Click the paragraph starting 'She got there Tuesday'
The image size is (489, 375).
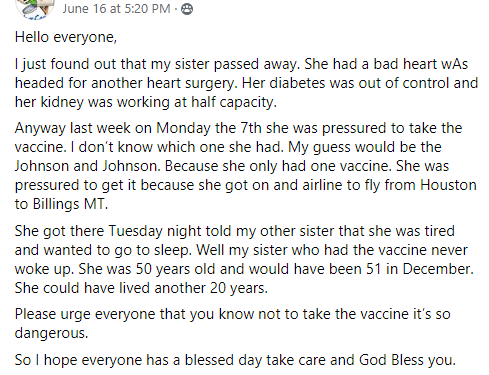(x=244, y=259)
